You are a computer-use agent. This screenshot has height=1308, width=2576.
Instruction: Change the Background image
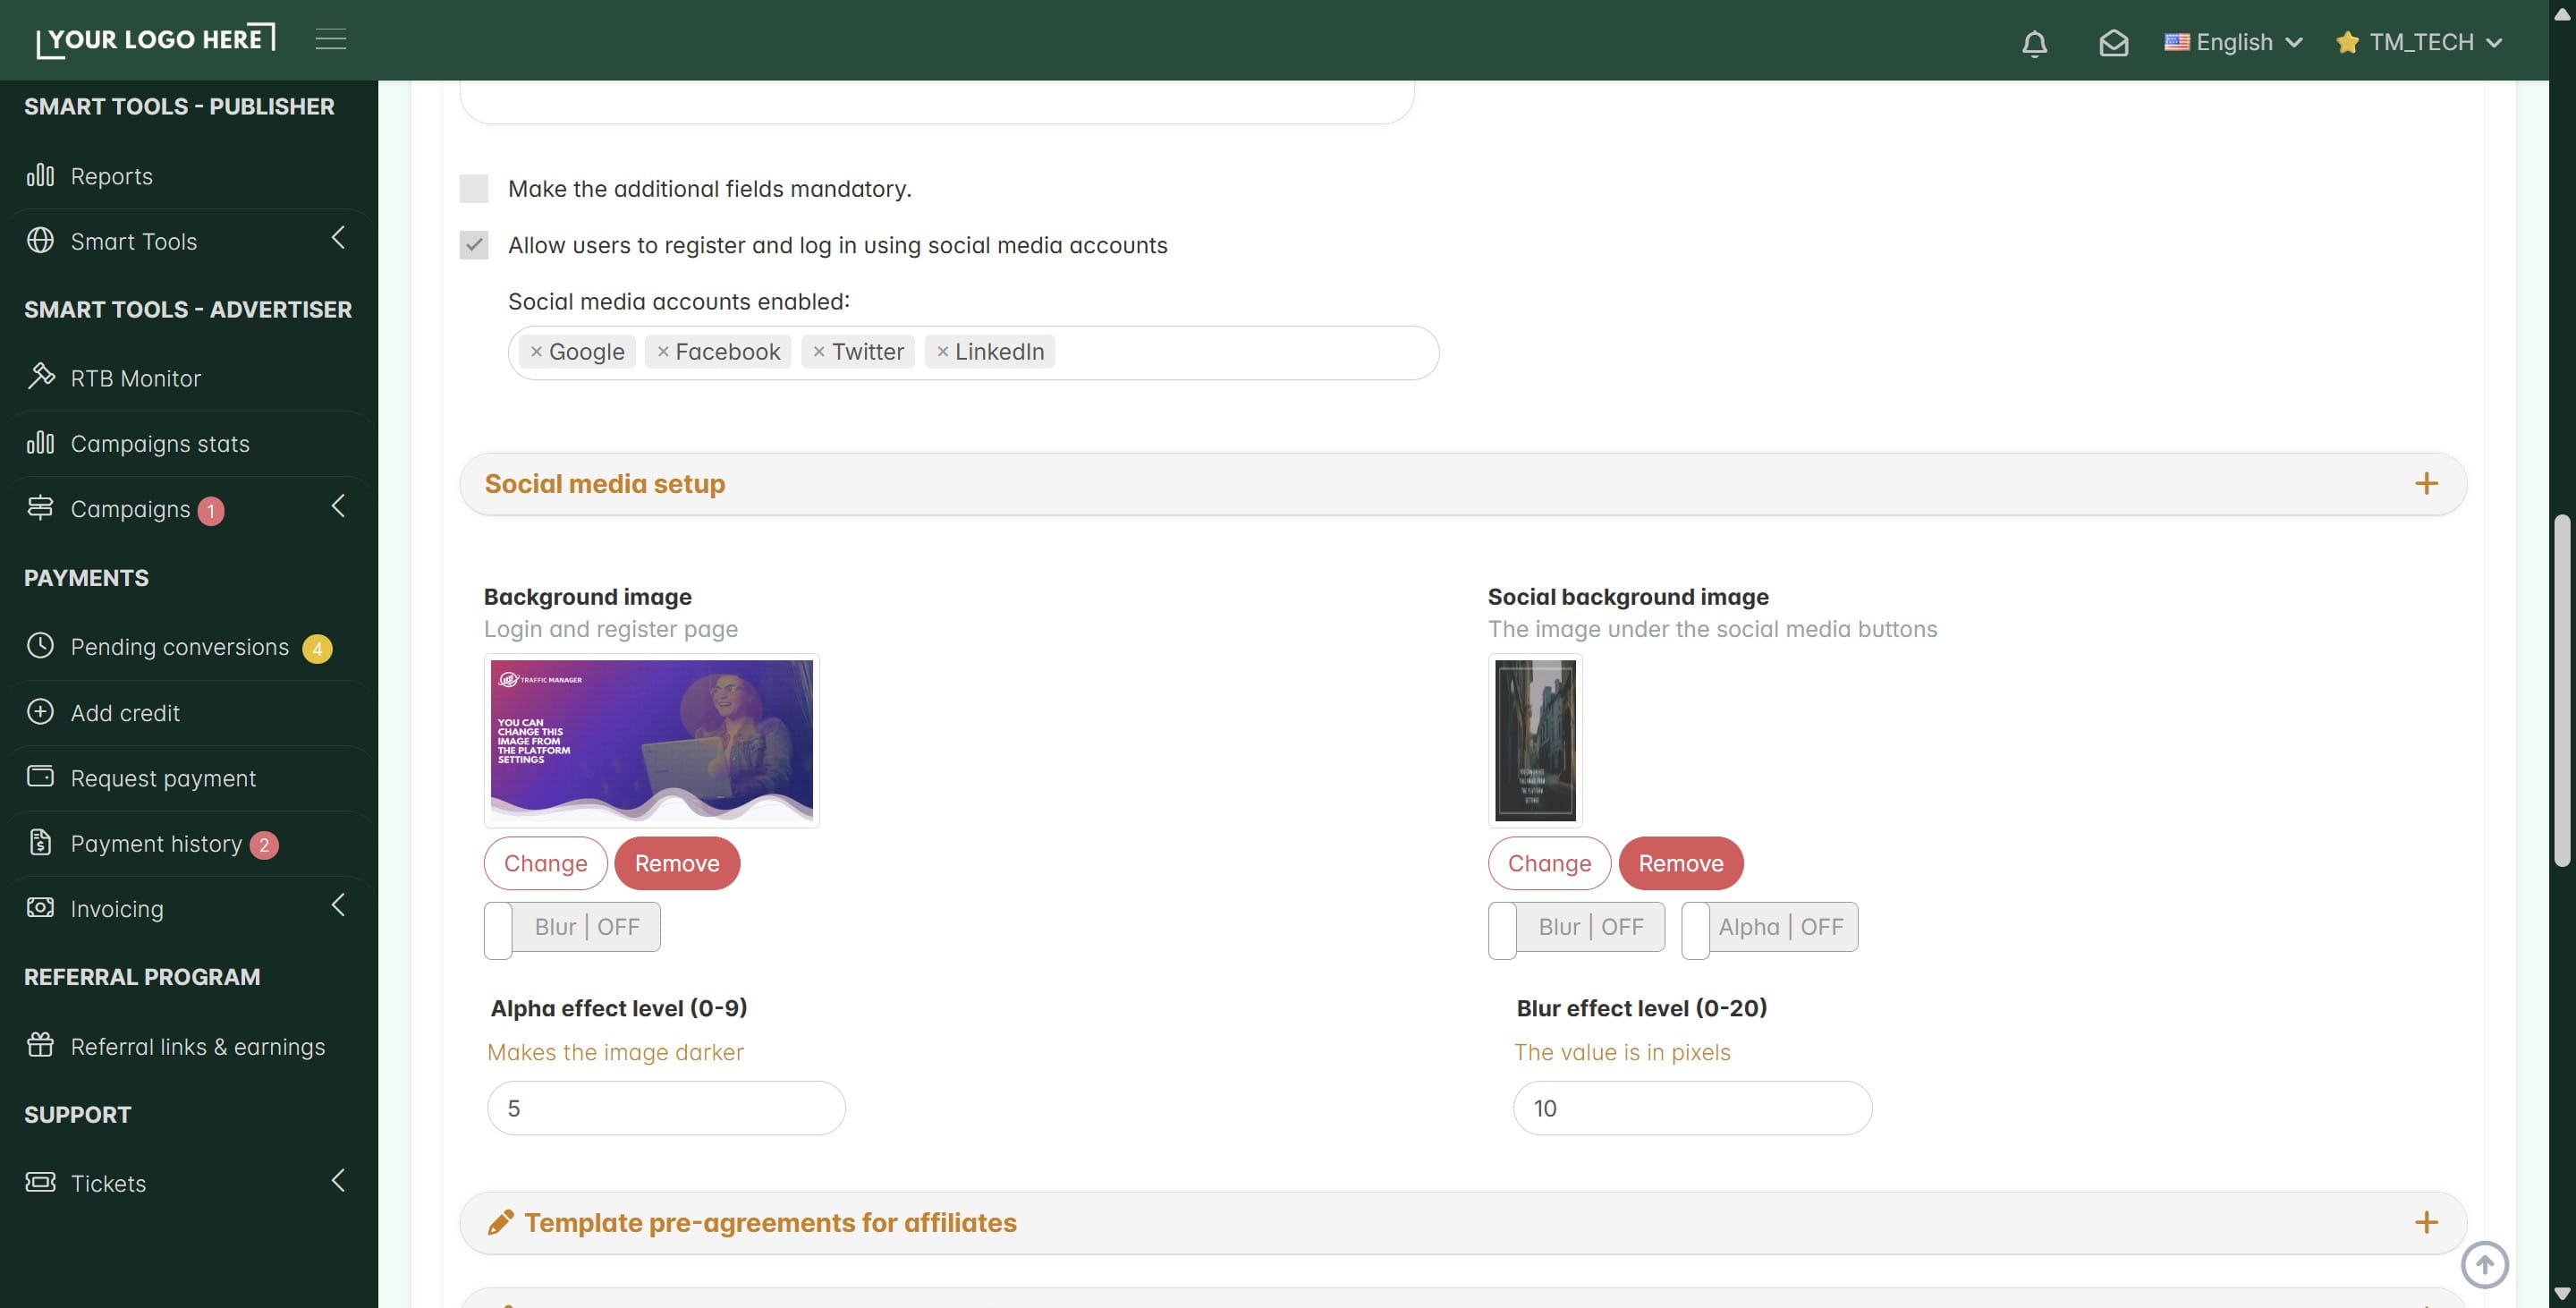[x=546, y=863]
